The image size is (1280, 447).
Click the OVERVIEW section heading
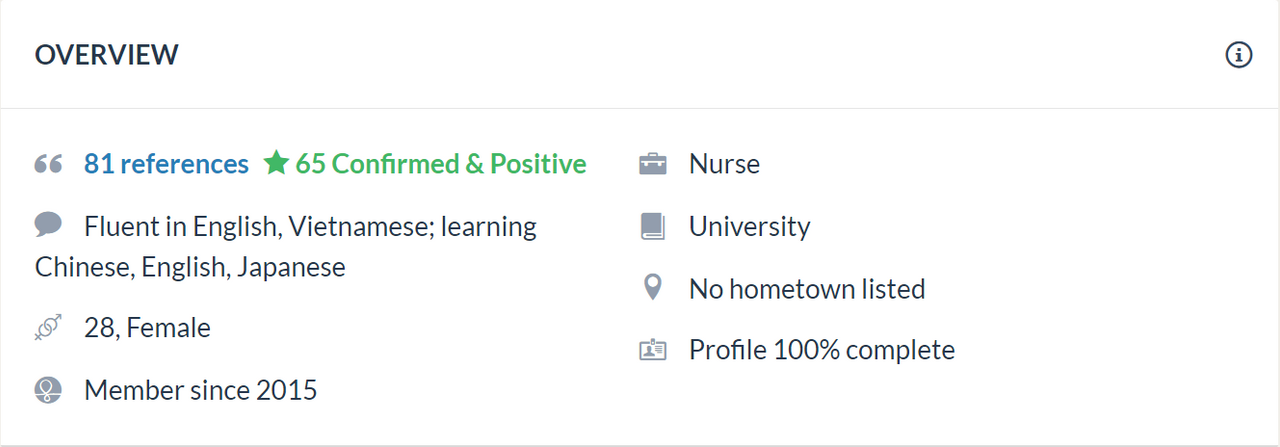click(107, 55)
